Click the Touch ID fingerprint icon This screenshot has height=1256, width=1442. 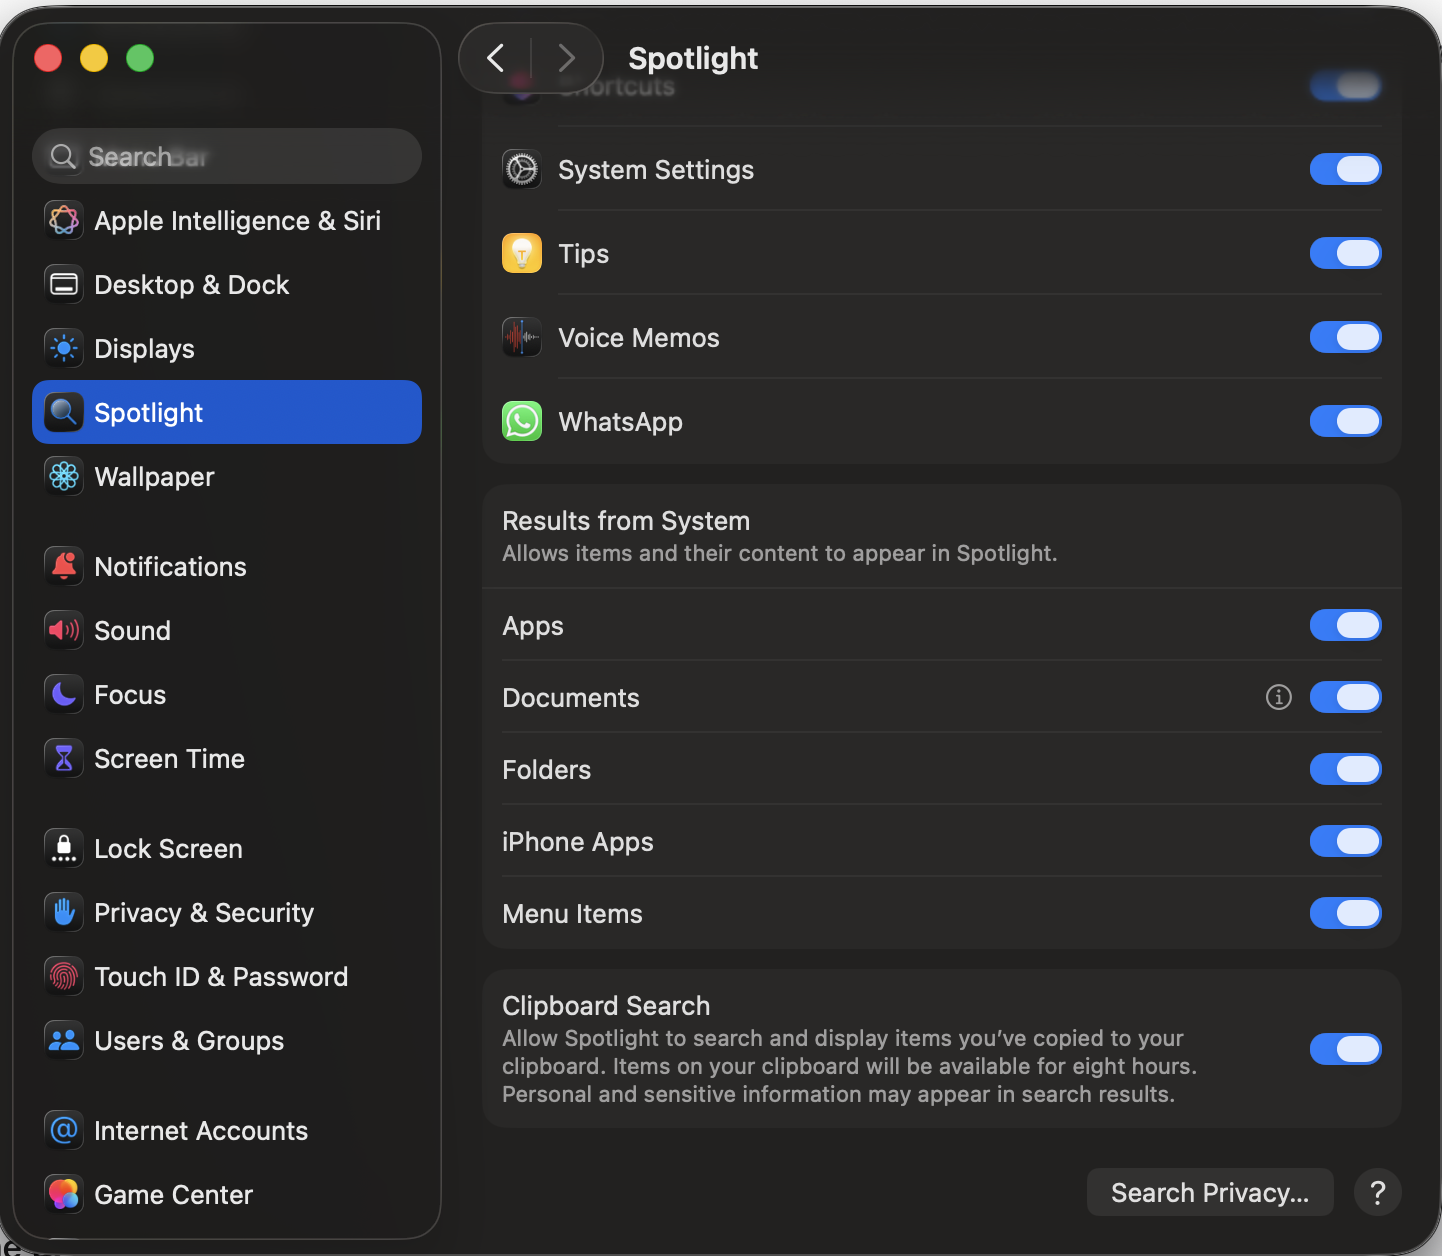pos(64,976)
